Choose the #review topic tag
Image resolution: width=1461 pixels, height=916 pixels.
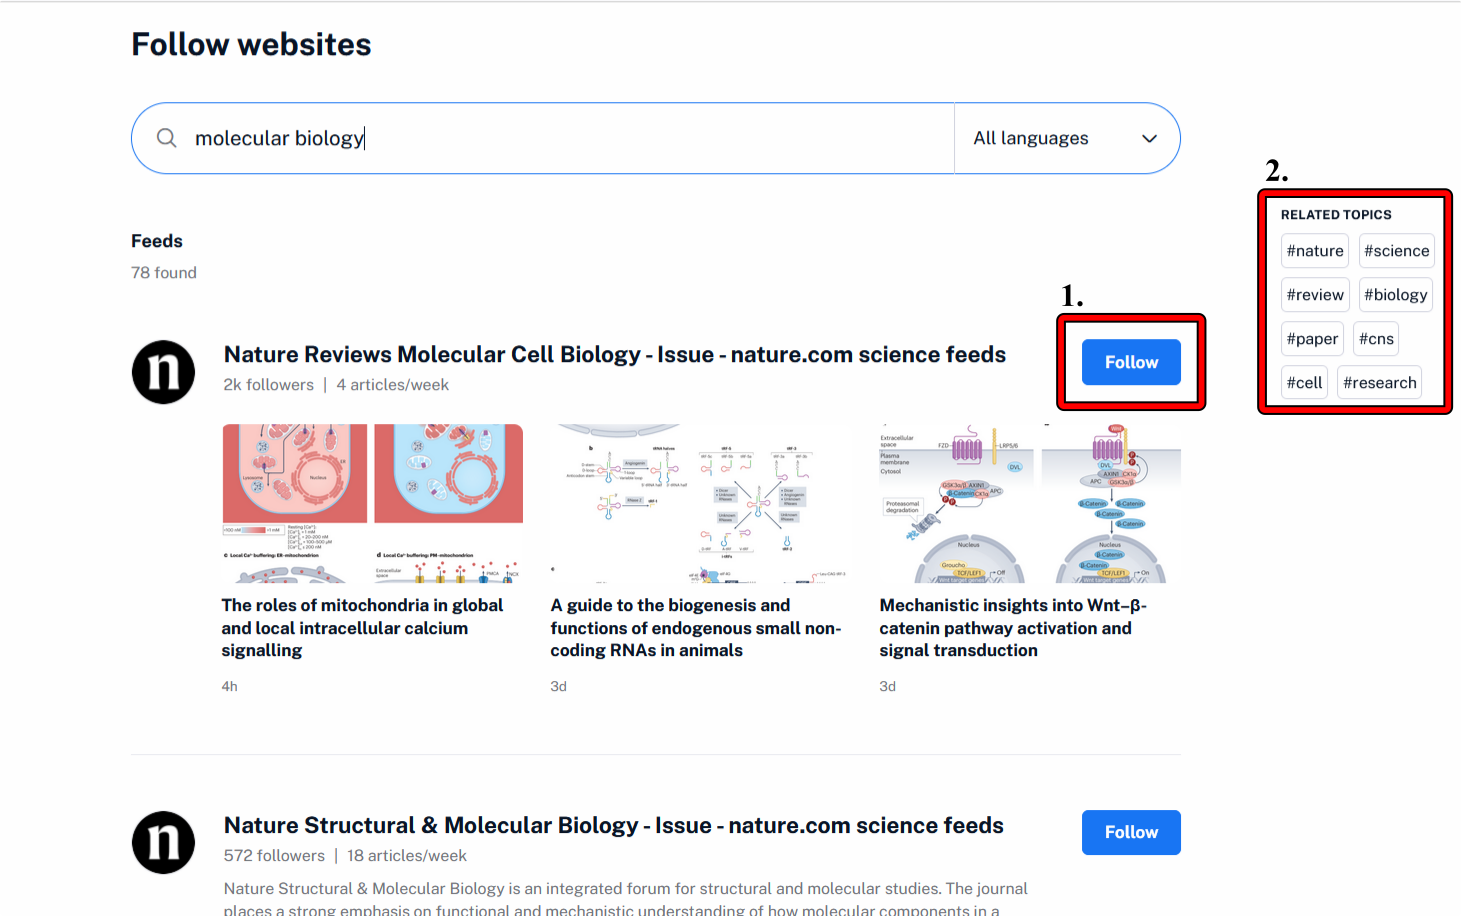pos(1314,295)
